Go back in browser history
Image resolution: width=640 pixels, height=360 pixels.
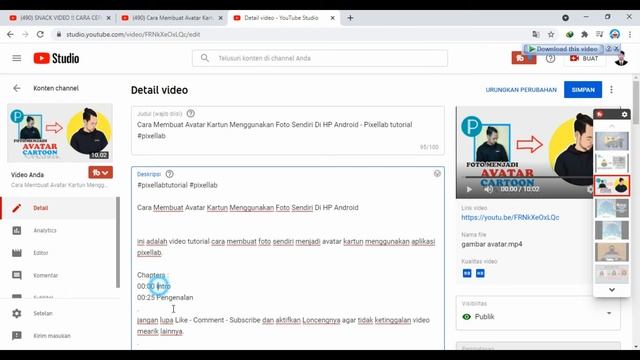point(10,35)
